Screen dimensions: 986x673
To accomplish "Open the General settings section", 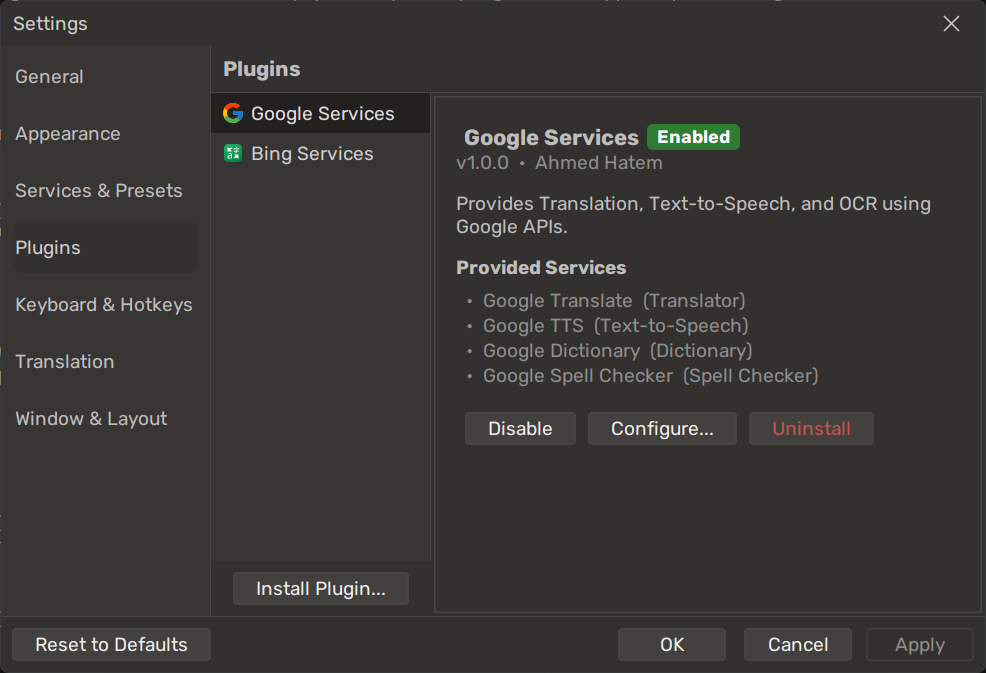I will tap(105, 77).
